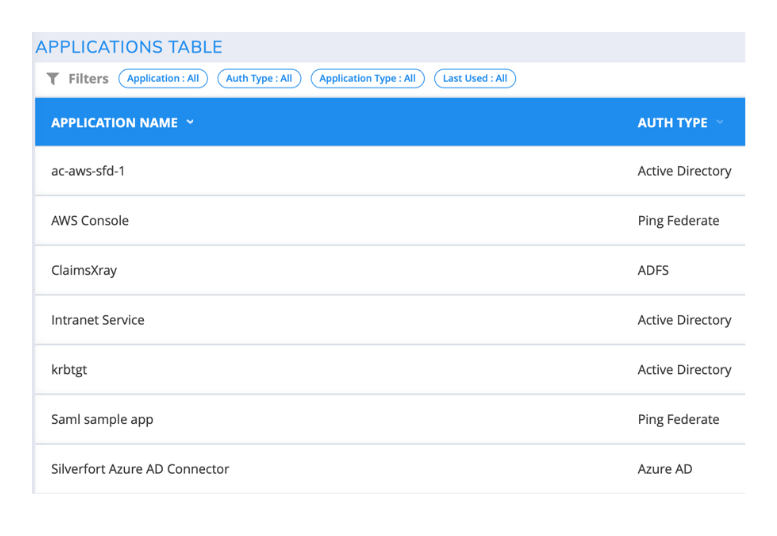Open the Auth Type: All filter
777x536 pixels.
pos(259,79)
